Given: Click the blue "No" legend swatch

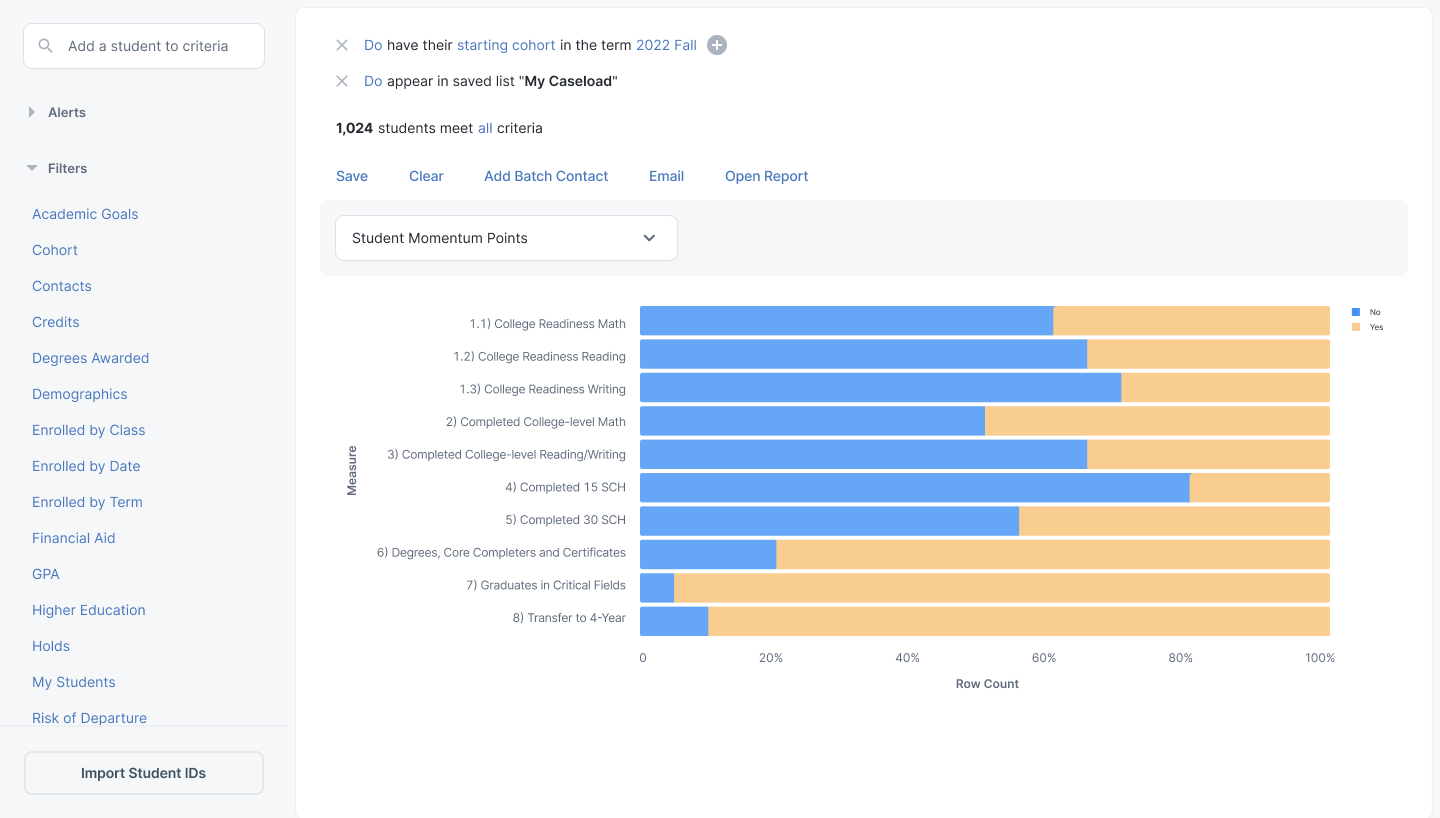Looking at the screenshot, I should click(x=1356, y=312).
